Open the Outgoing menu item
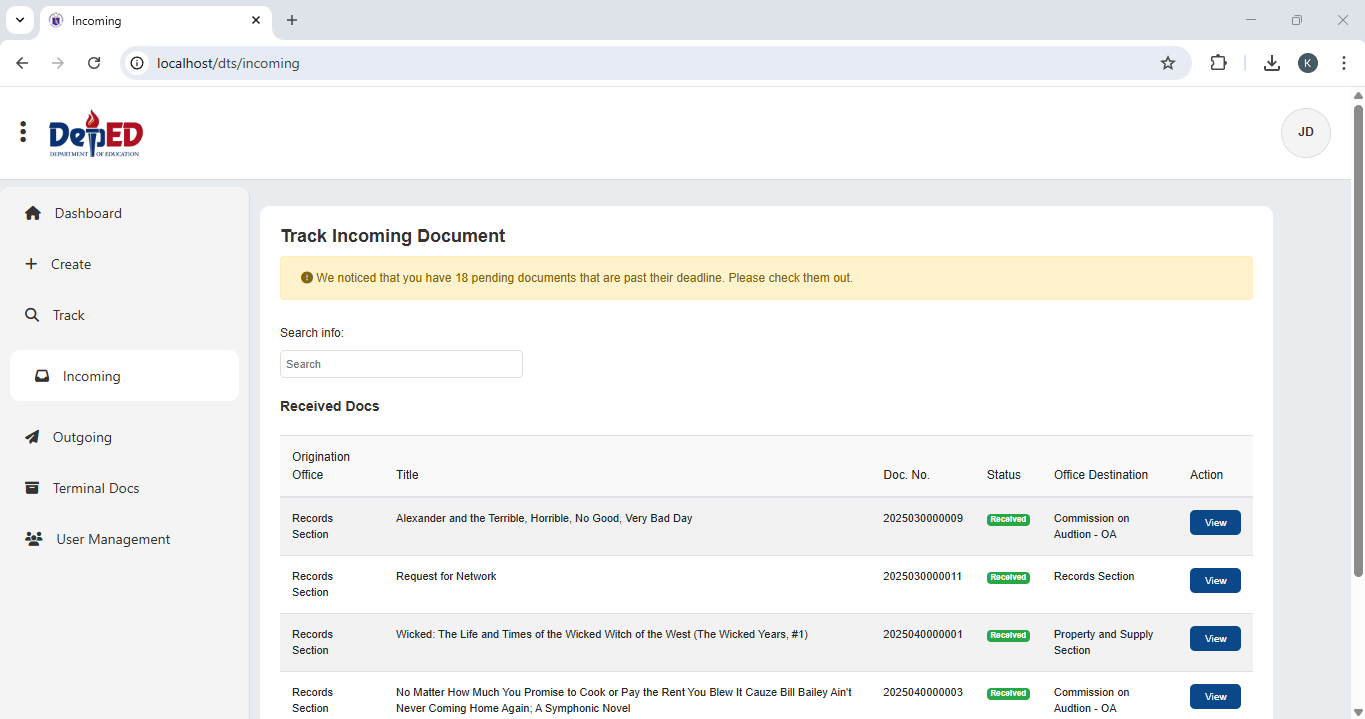The height and width of the screenshot is (719, 1365). pyautogui.click(x=124, y=437)
